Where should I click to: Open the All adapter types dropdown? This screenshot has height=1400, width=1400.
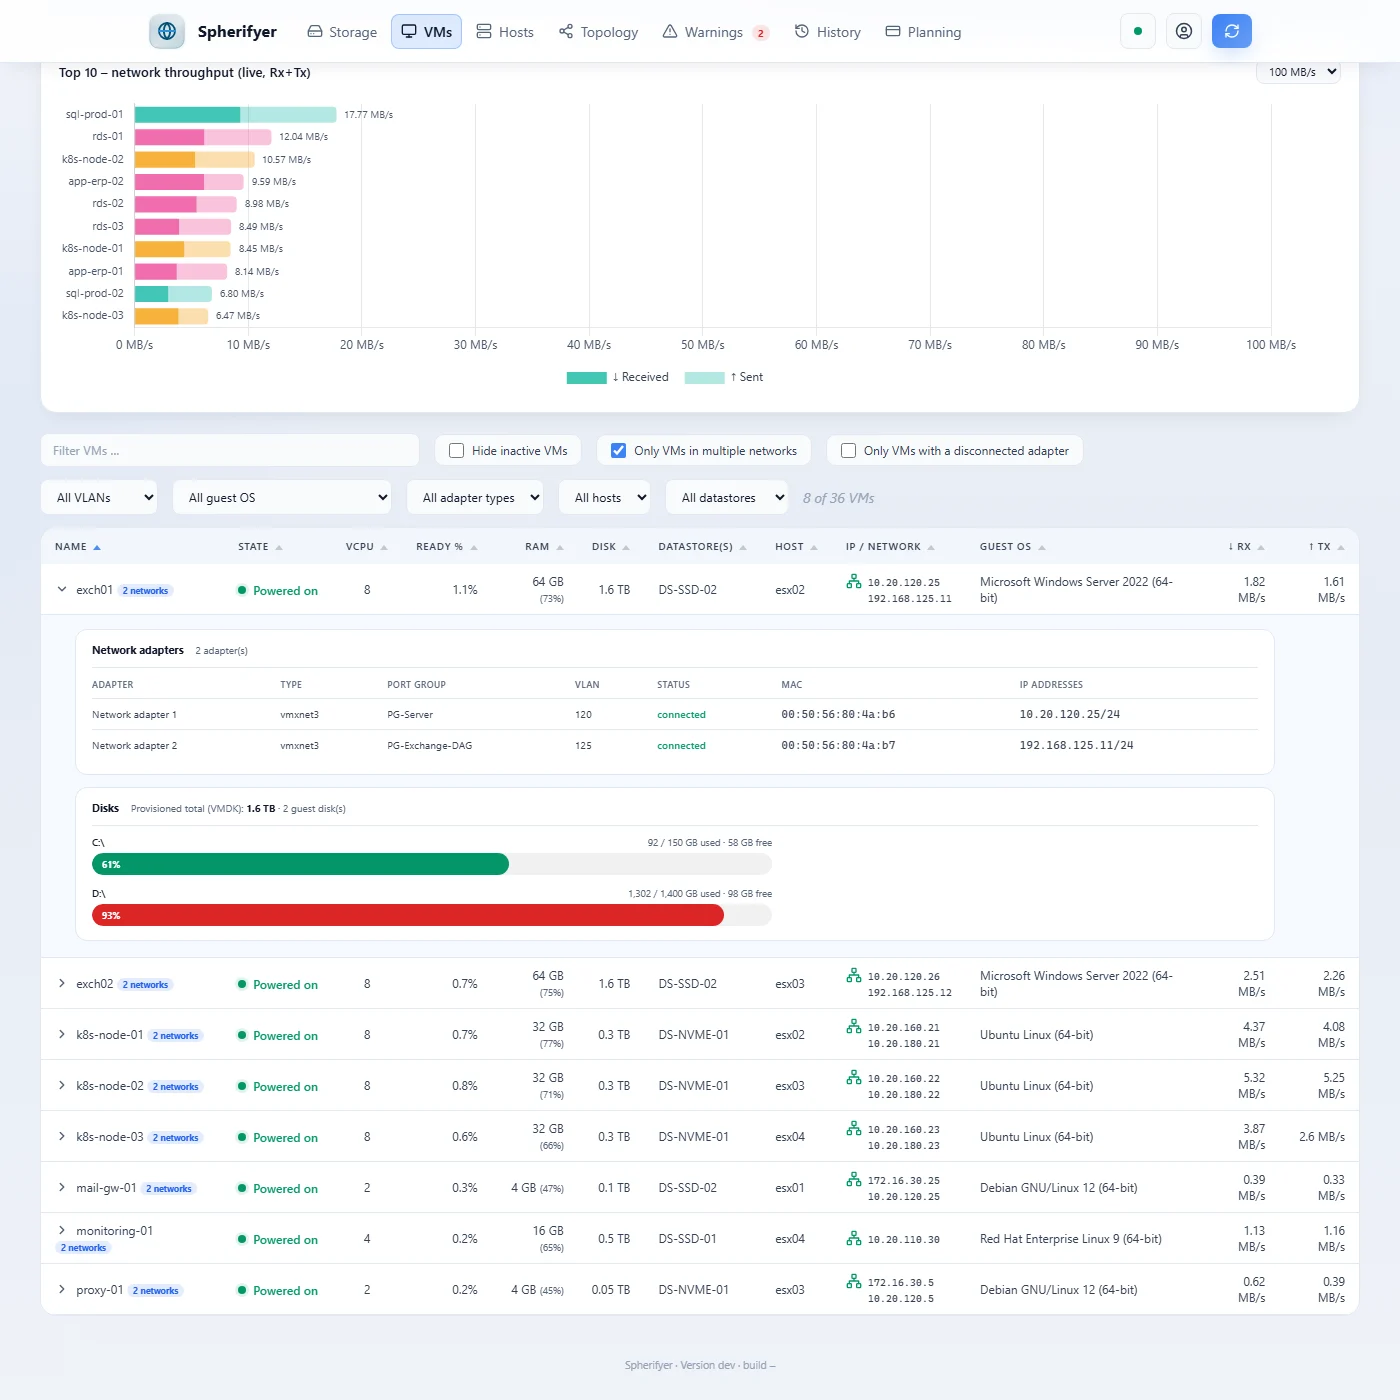tap(475, 497)
